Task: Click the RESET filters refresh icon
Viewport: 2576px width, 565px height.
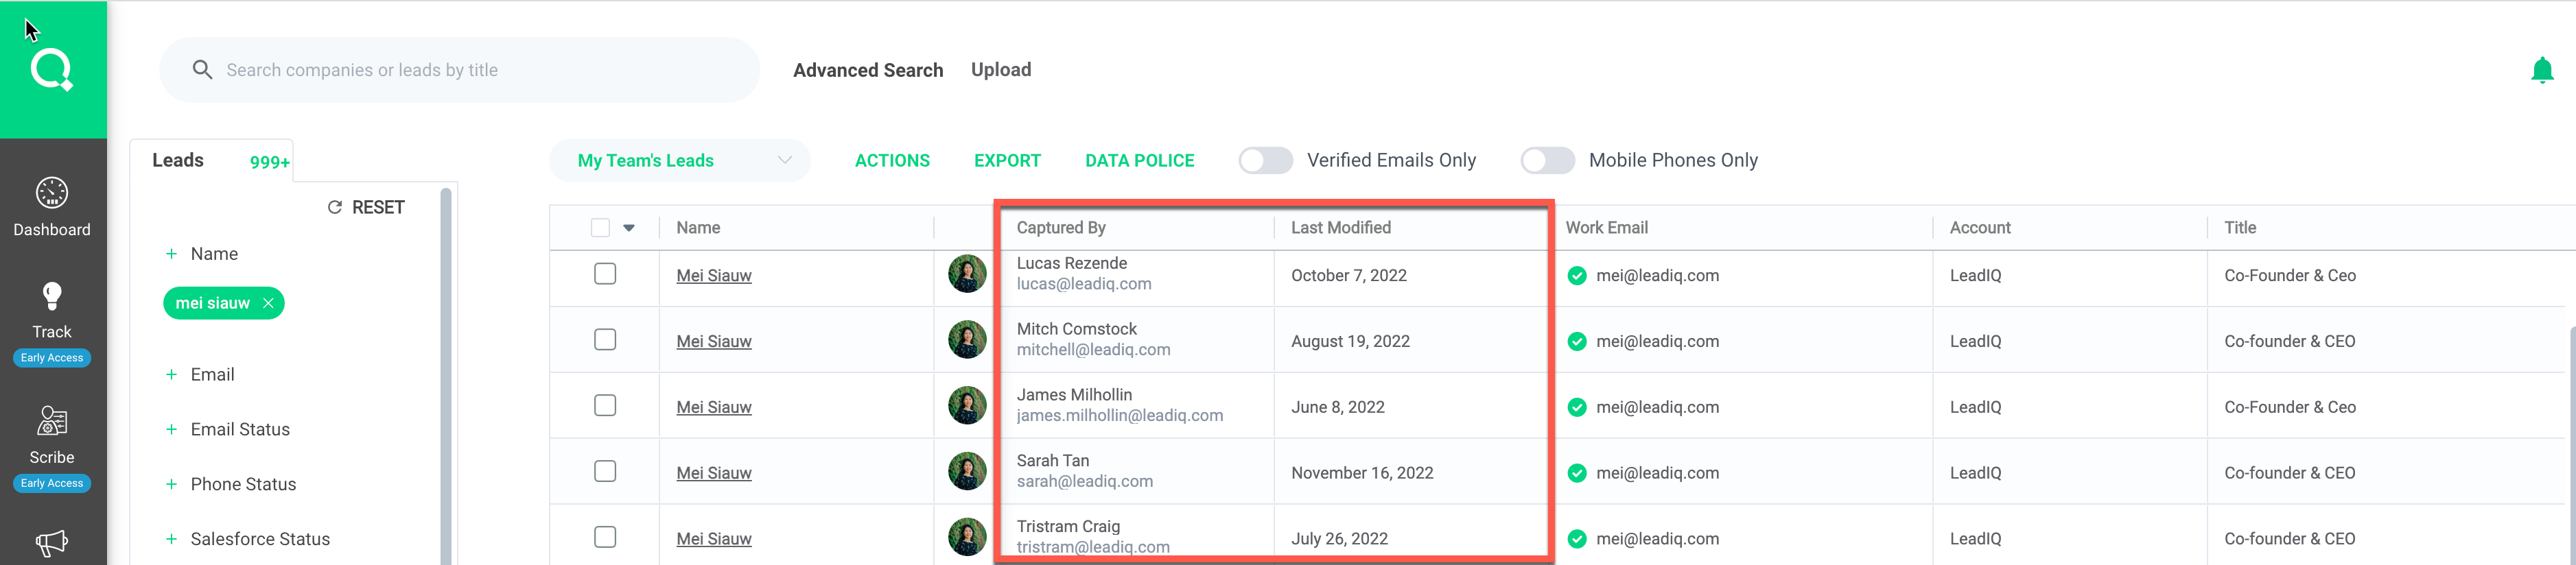Action: (335, 207)
